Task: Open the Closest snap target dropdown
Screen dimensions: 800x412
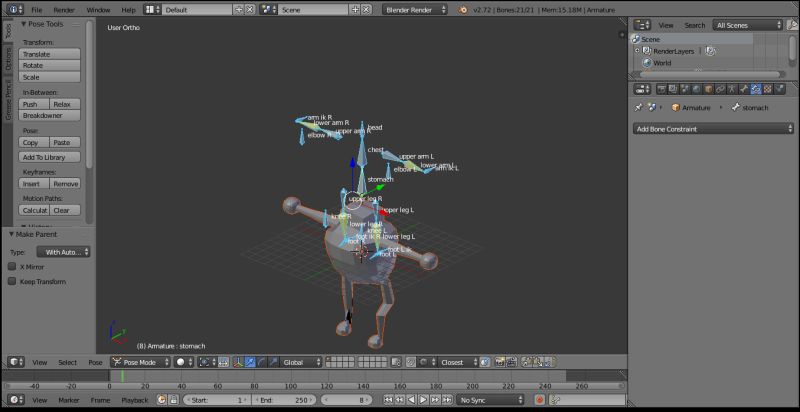Action: [459, 362]
